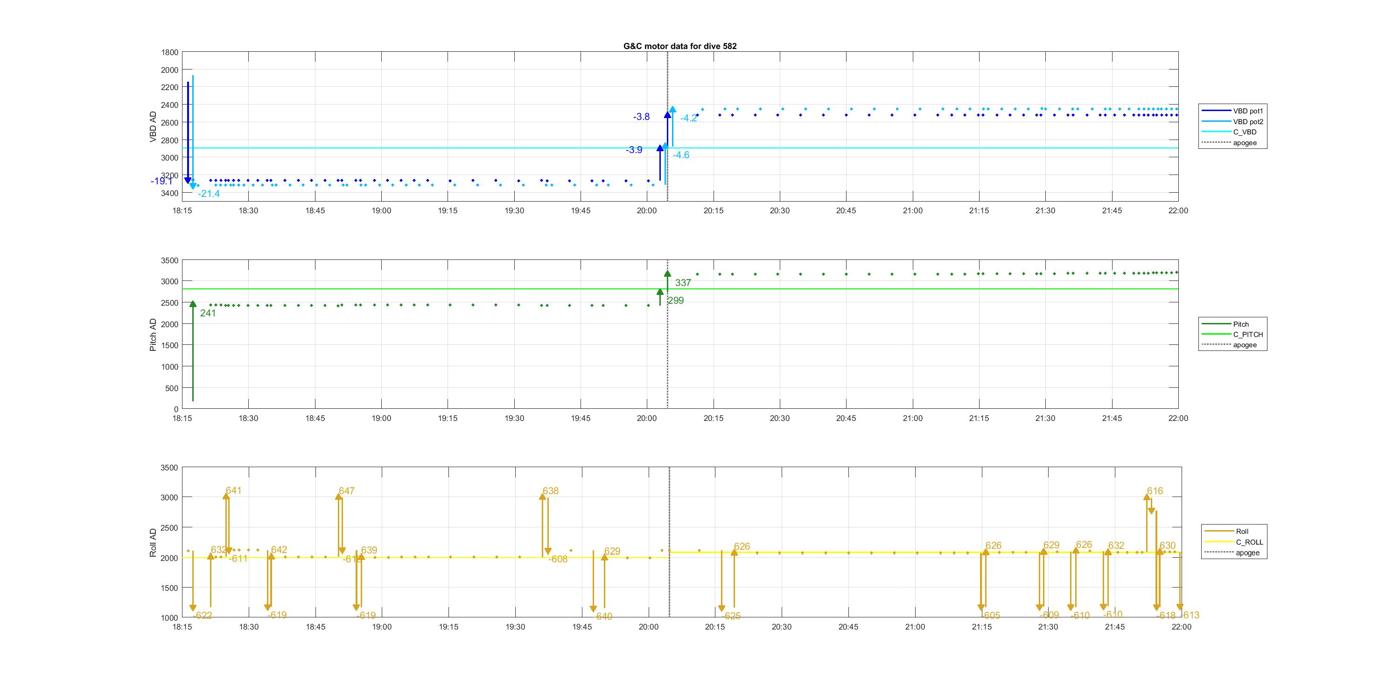Click the '0' y-axis tick of the Pitch plot

click(x=177, y=410)
